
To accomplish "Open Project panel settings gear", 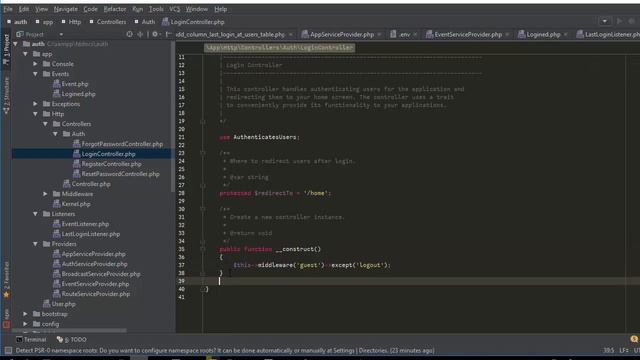I will (156, 35).
